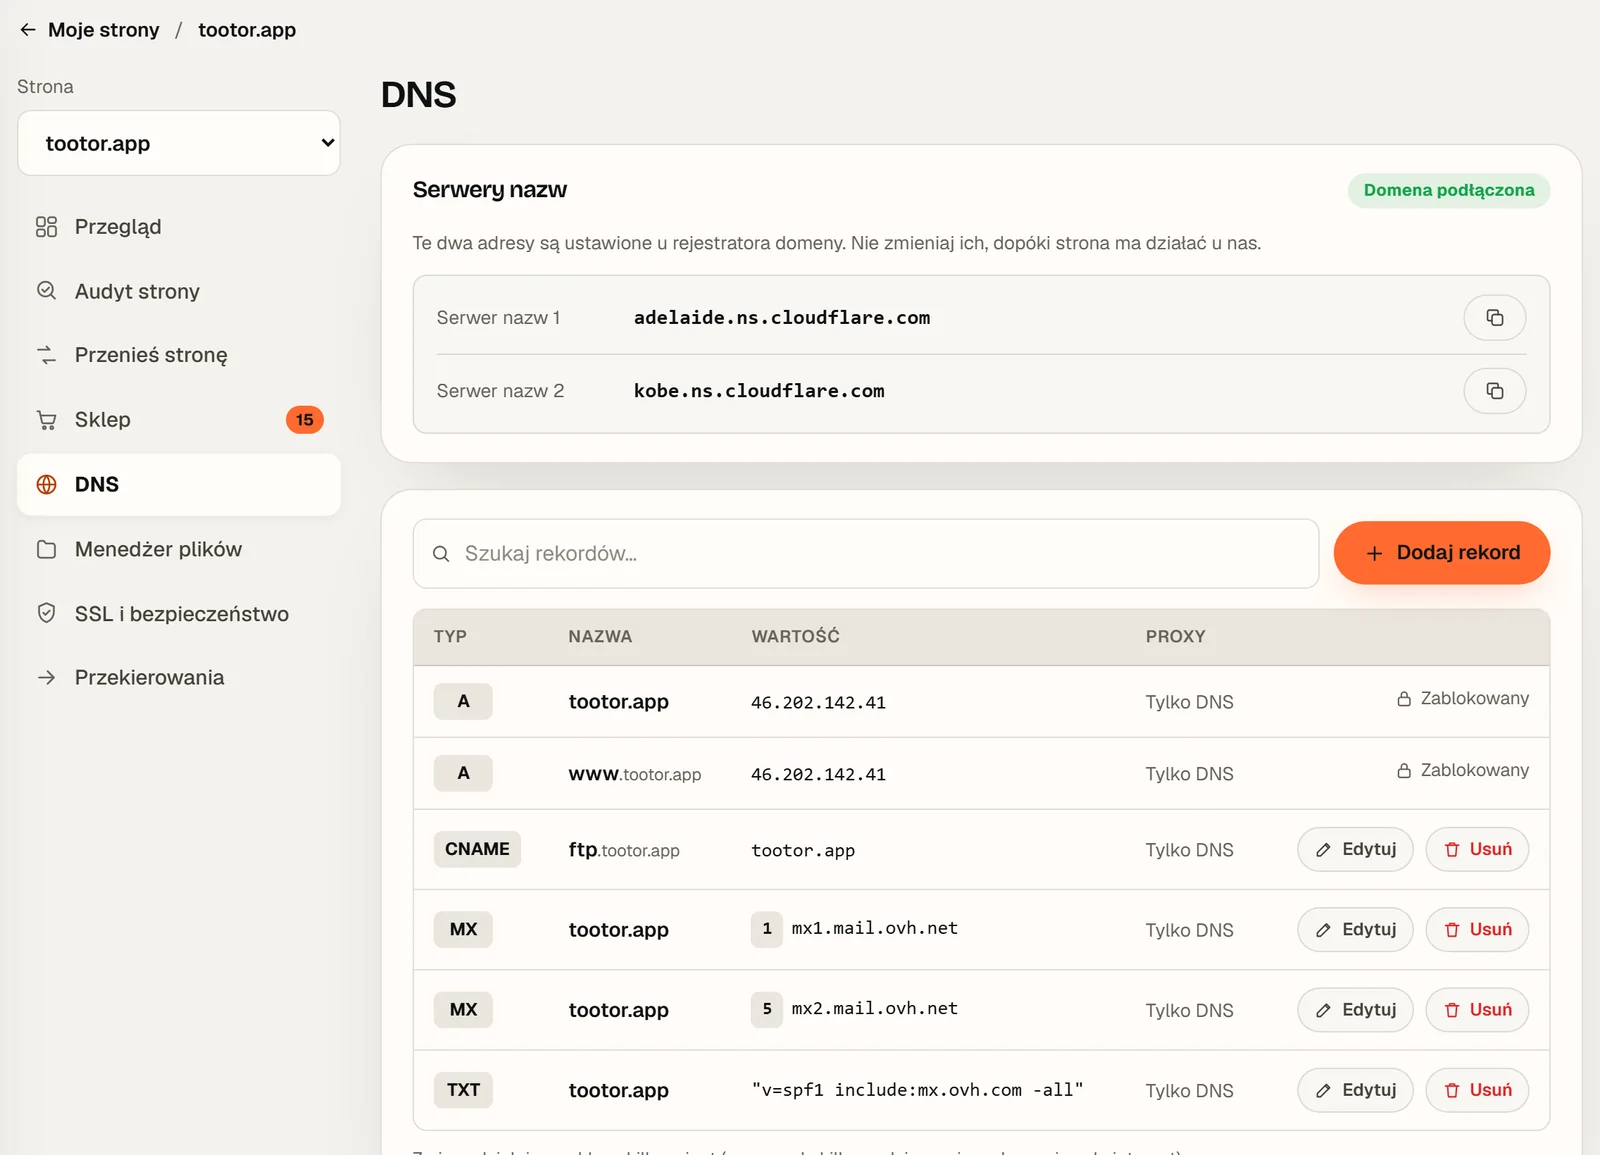Screen dimensions: 1600x1155
Task: Click the Moje strony breadcrumb link
Action: tap(104, 30)
